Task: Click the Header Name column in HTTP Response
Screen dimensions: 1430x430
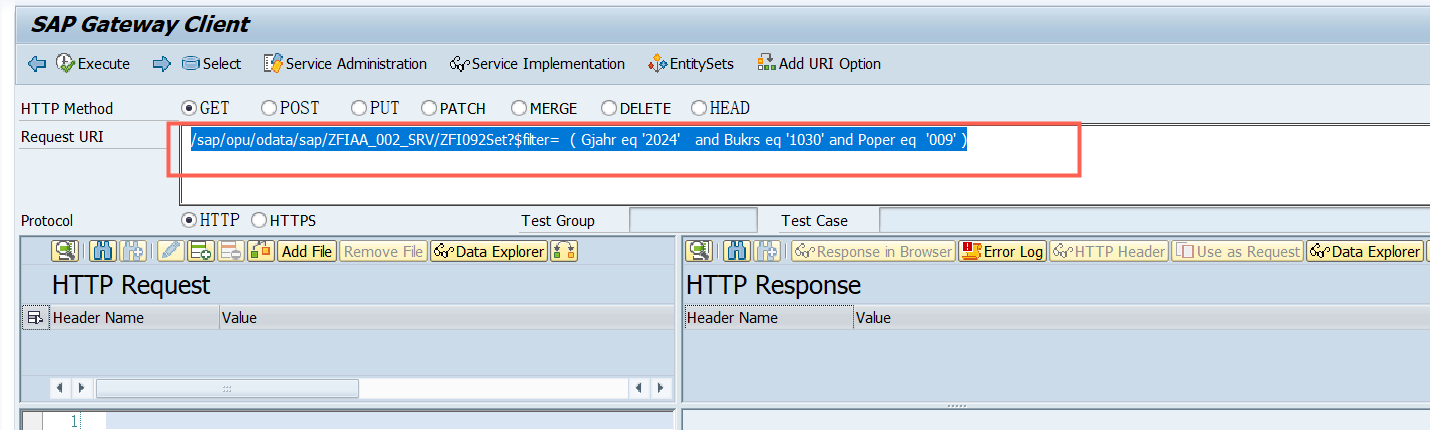Action: coord(768,317)
